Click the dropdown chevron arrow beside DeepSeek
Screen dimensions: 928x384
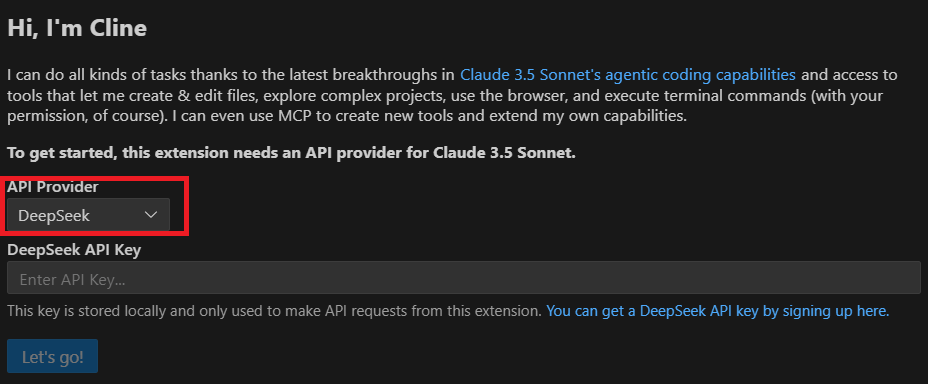click(x=151, y=215)
